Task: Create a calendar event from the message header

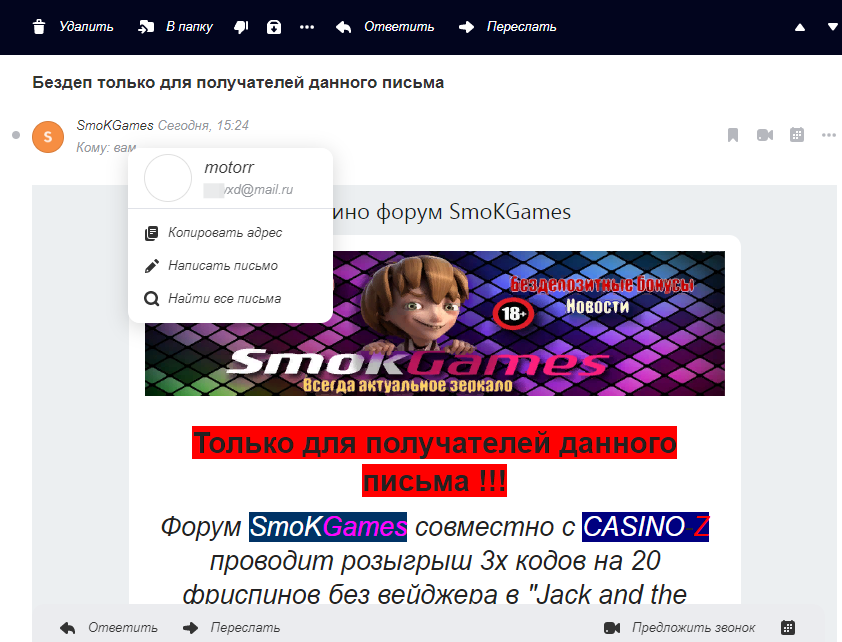Action: (797, 135)
